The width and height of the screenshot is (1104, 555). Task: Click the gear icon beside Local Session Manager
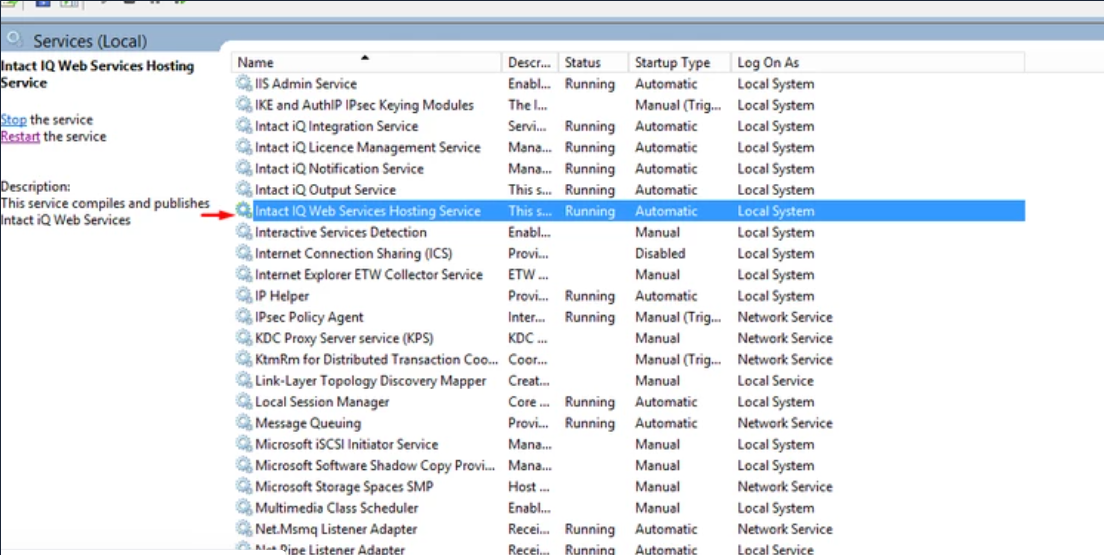click(244, 402)
